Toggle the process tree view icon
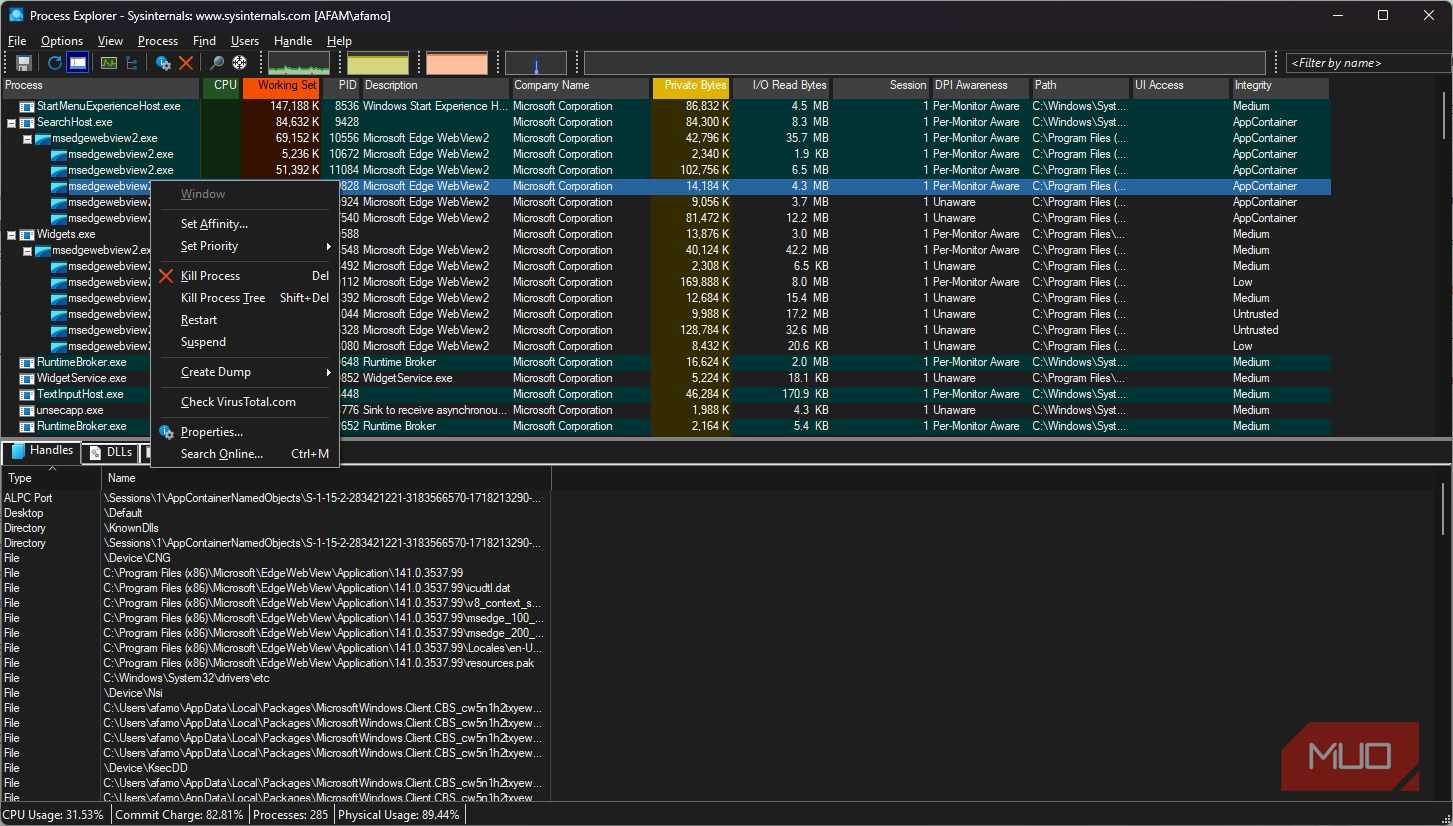1453x826 pixels. click(x=131, y=63)
